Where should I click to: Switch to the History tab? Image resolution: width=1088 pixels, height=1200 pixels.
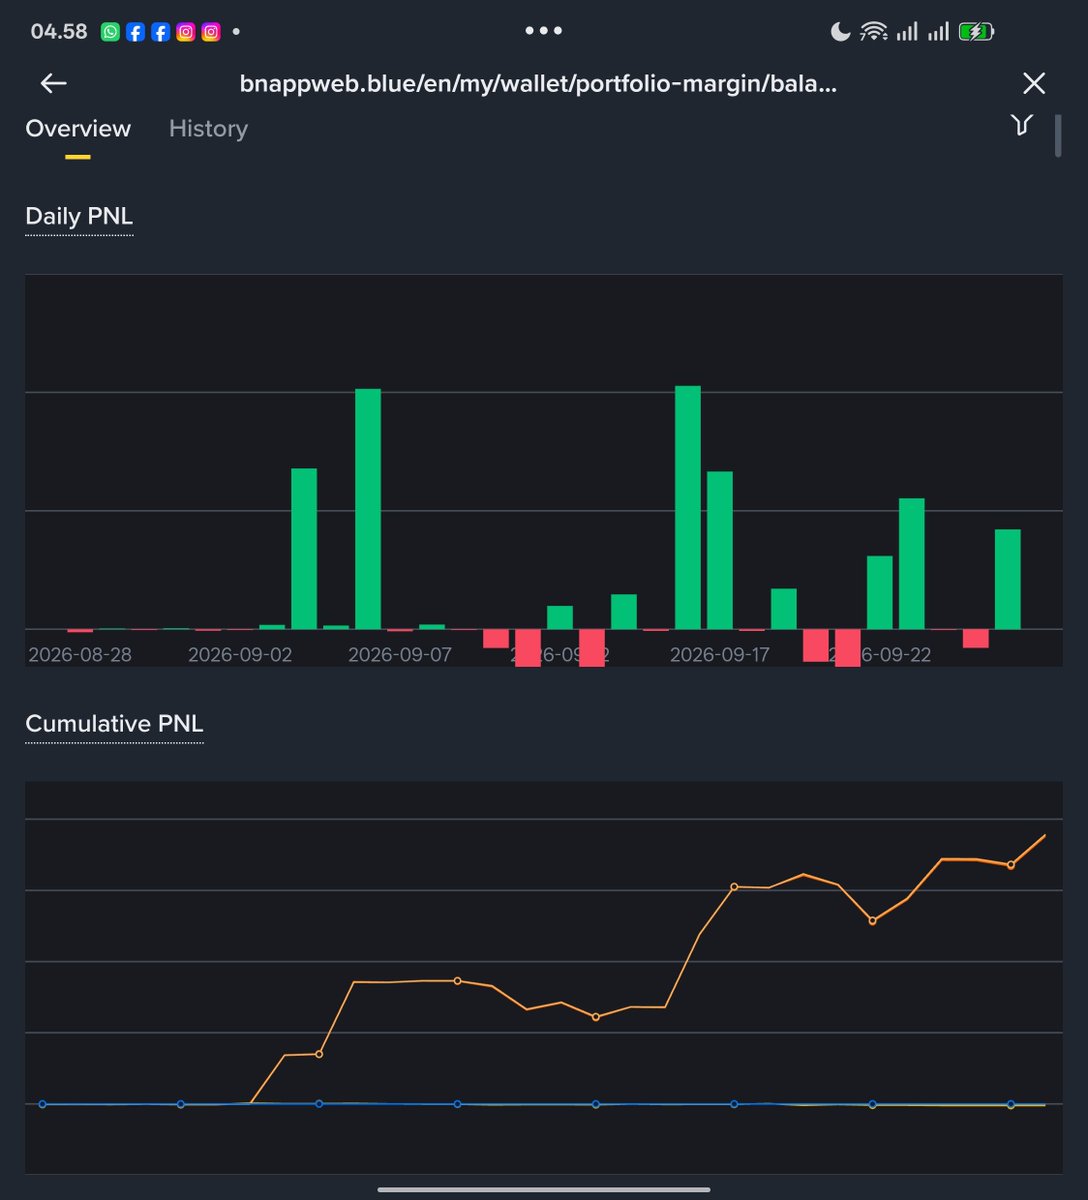coord(208,129)
